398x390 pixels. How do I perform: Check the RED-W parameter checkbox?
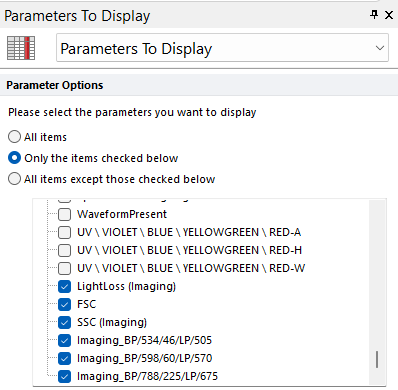[64, 268]
